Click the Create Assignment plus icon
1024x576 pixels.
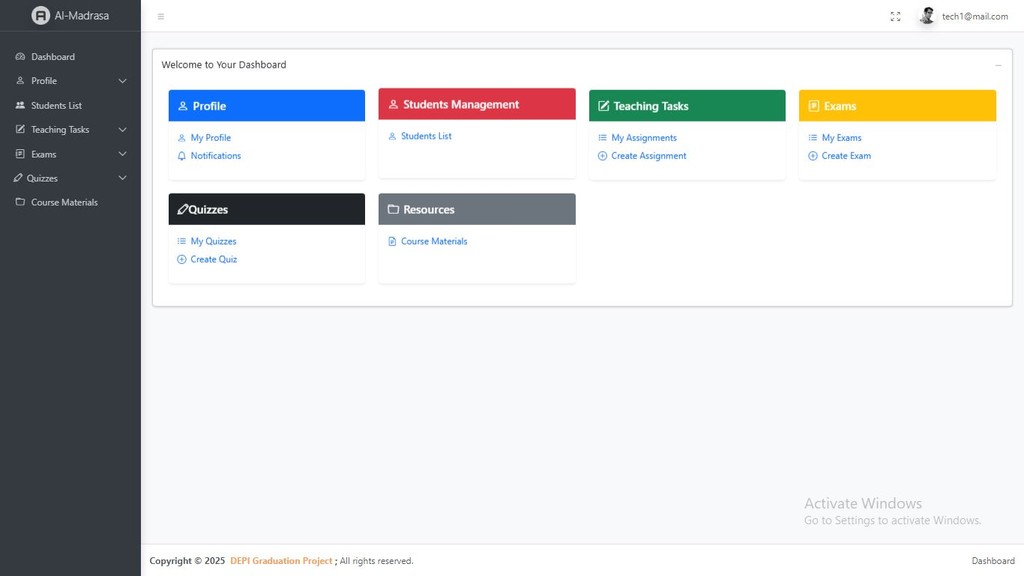click(602, 156)
